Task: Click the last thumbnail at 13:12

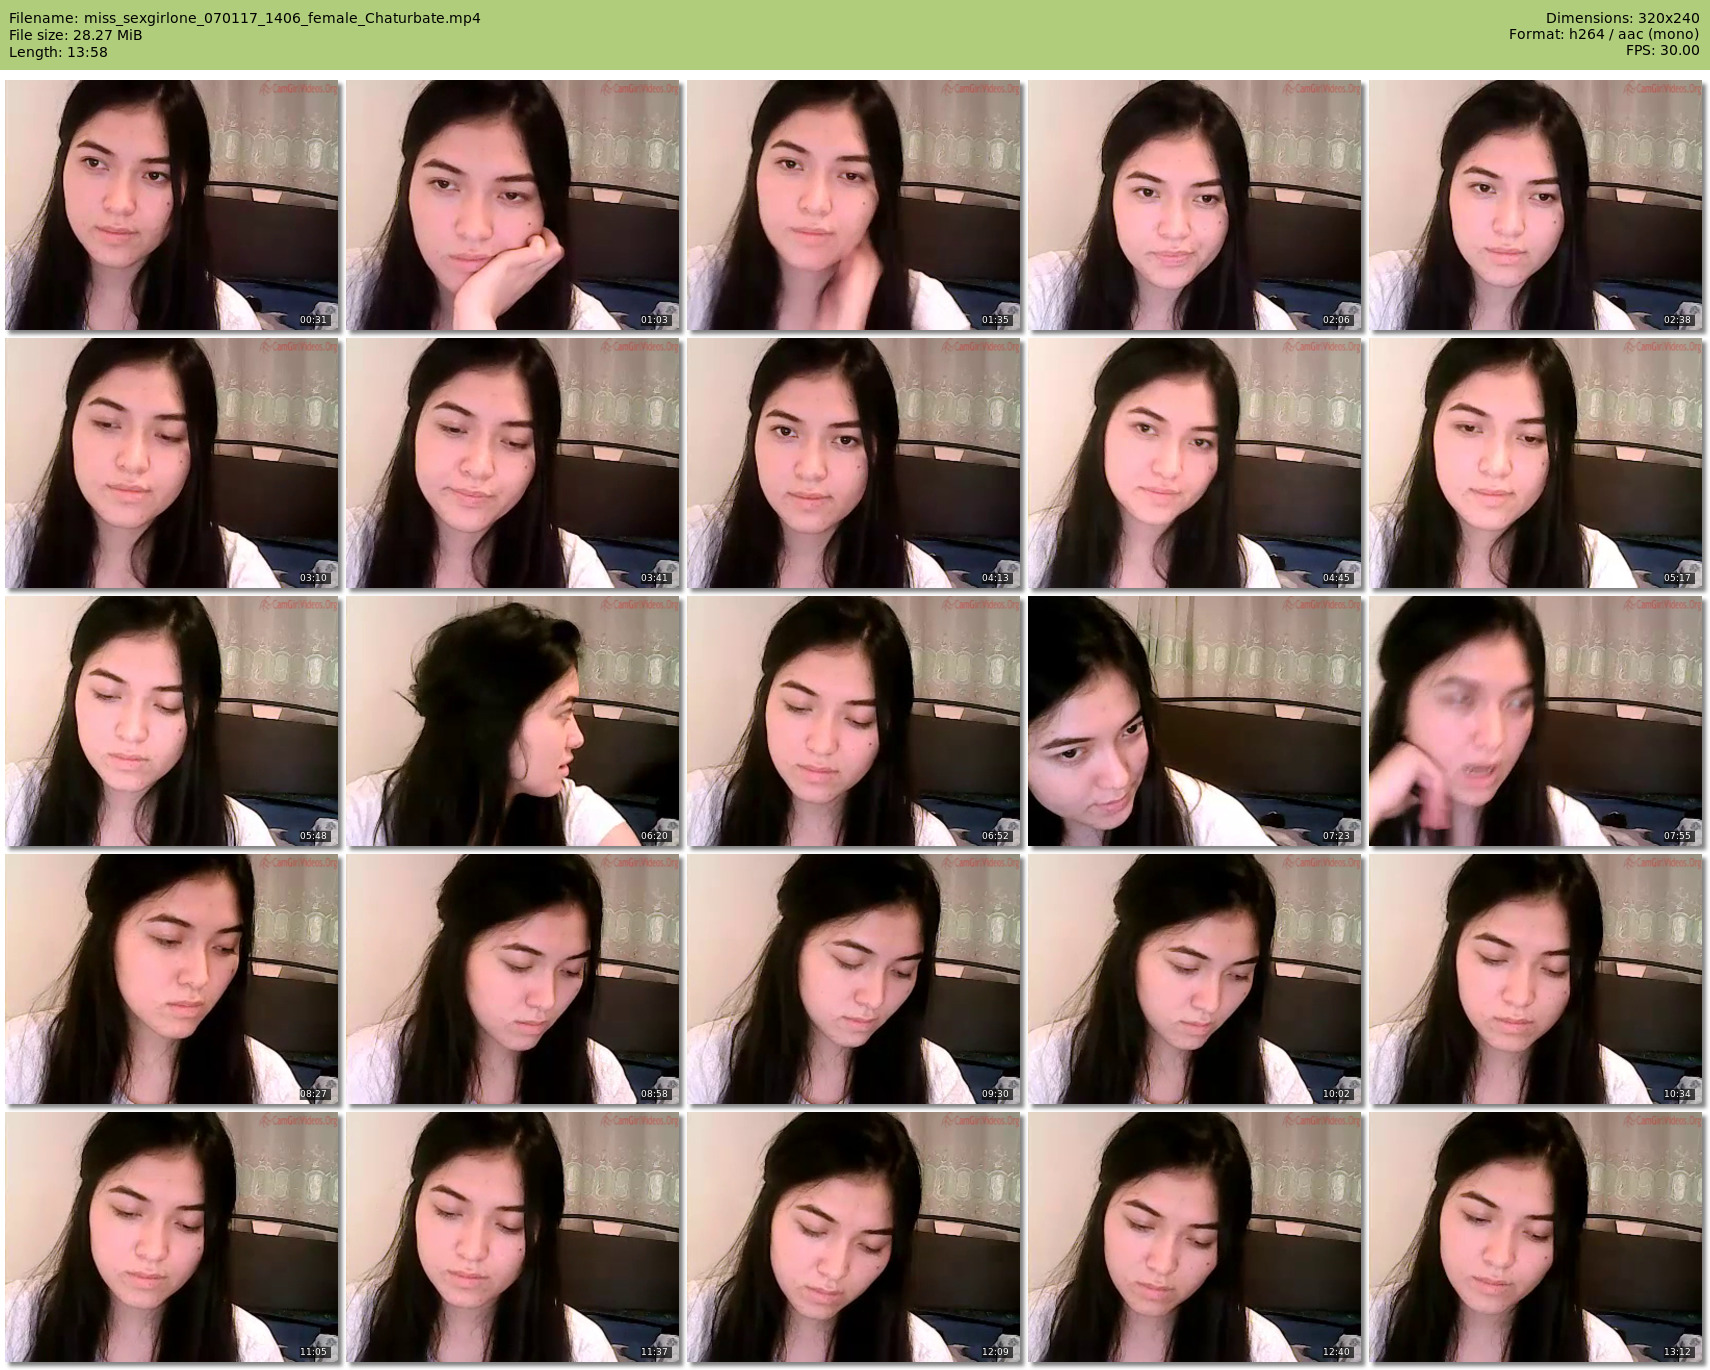Action: 1536,1237
